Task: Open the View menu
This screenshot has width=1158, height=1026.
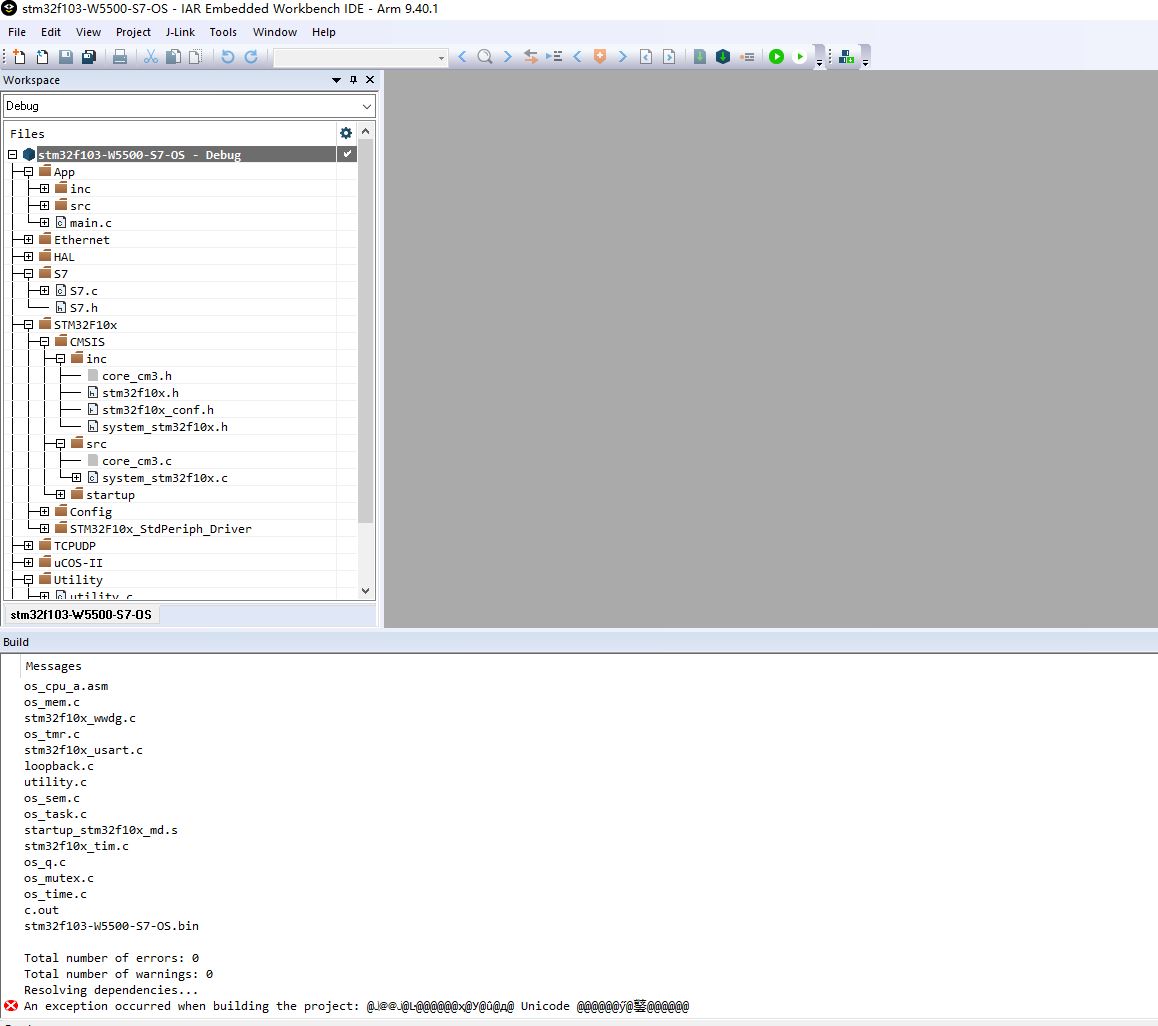Action: 89,33
